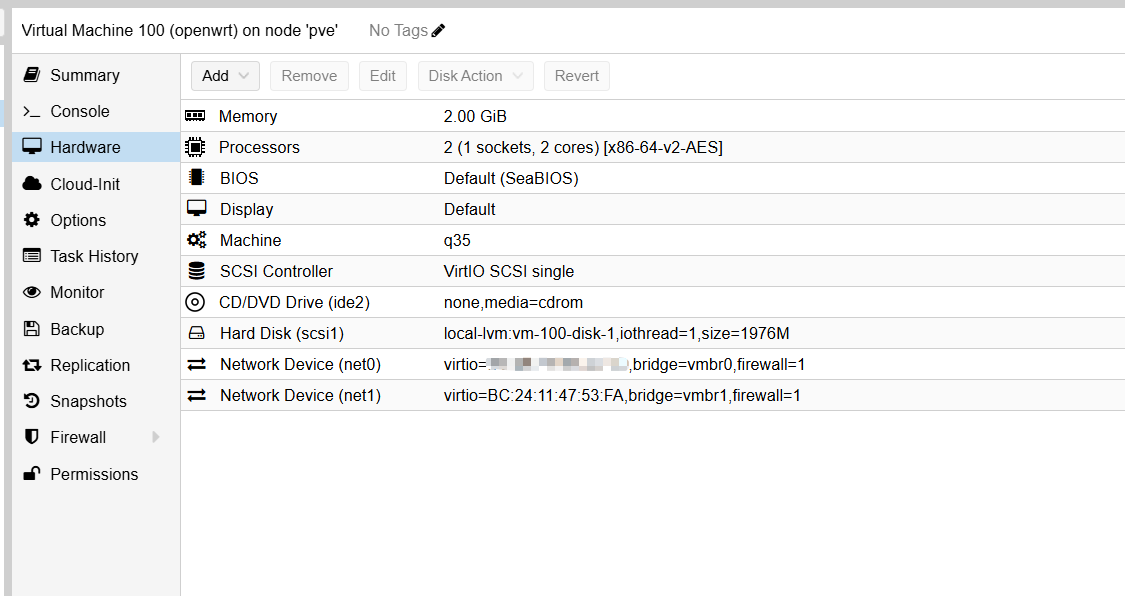This screenshot has width=1125, height=596.
Task: Click the pencil icon to edit tags
Action: tap(438, 31)
